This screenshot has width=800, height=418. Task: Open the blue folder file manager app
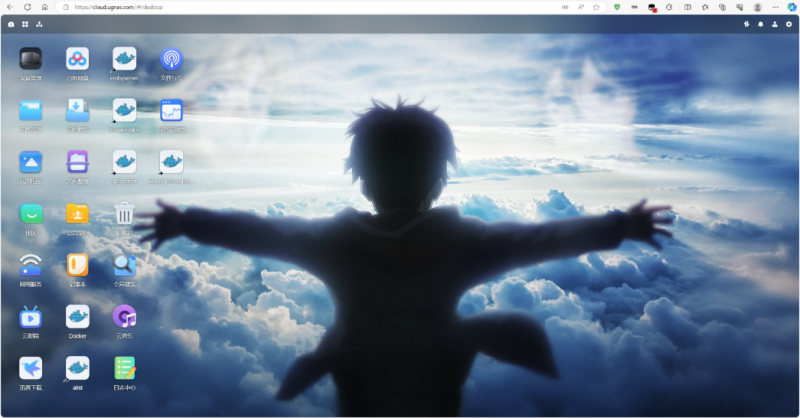(31, 110)
